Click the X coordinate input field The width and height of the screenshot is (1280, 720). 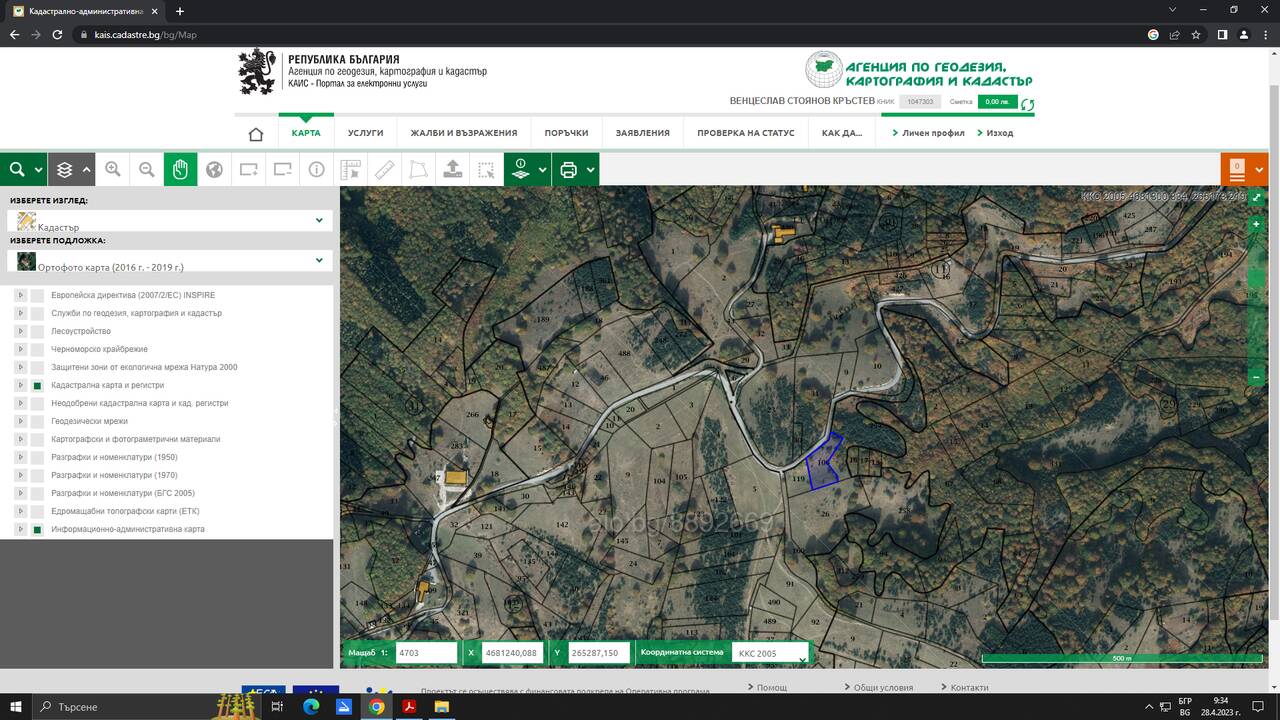pos(513,653)
